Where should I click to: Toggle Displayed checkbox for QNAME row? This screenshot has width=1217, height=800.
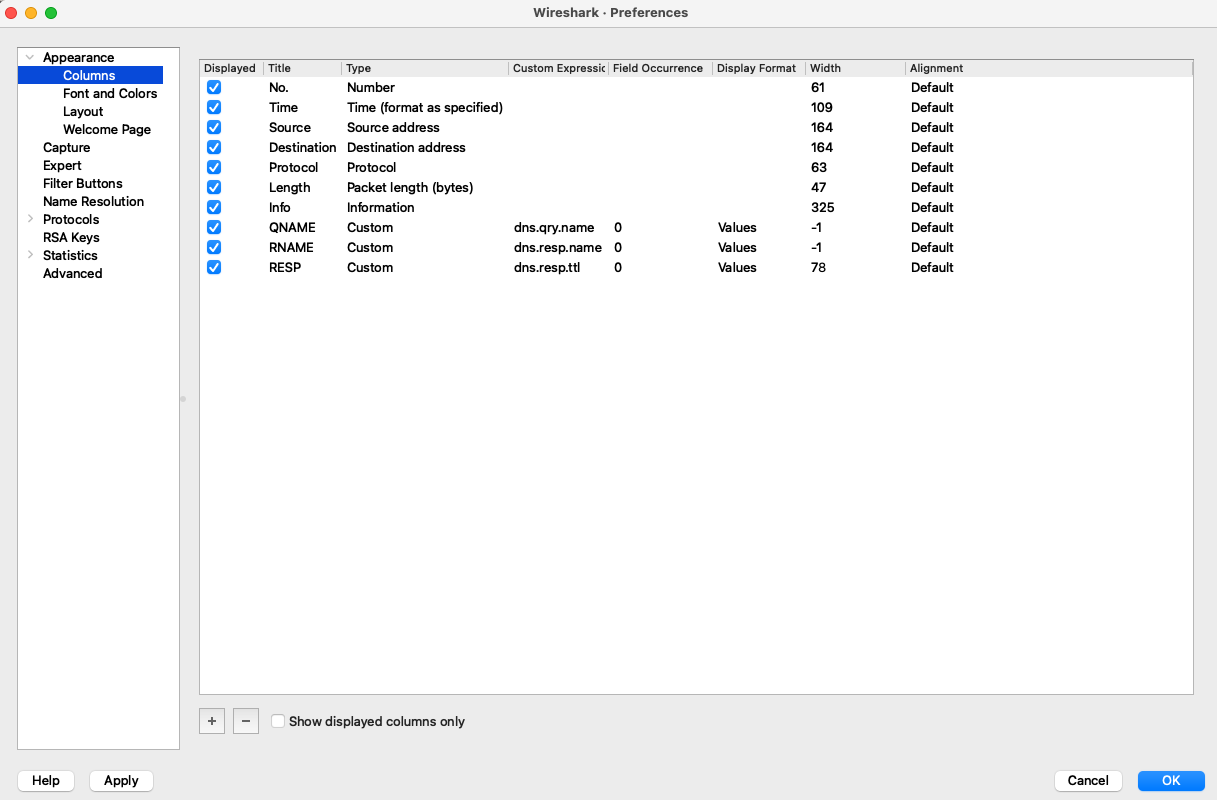214,227
